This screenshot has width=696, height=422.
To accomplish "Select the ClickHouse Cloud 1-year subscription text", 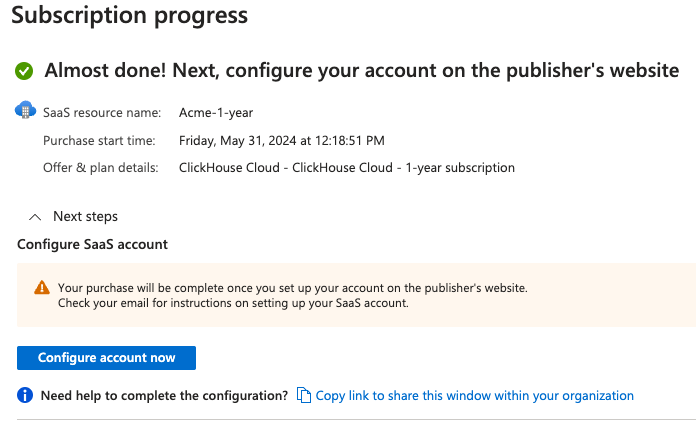I will pos(346,168).
